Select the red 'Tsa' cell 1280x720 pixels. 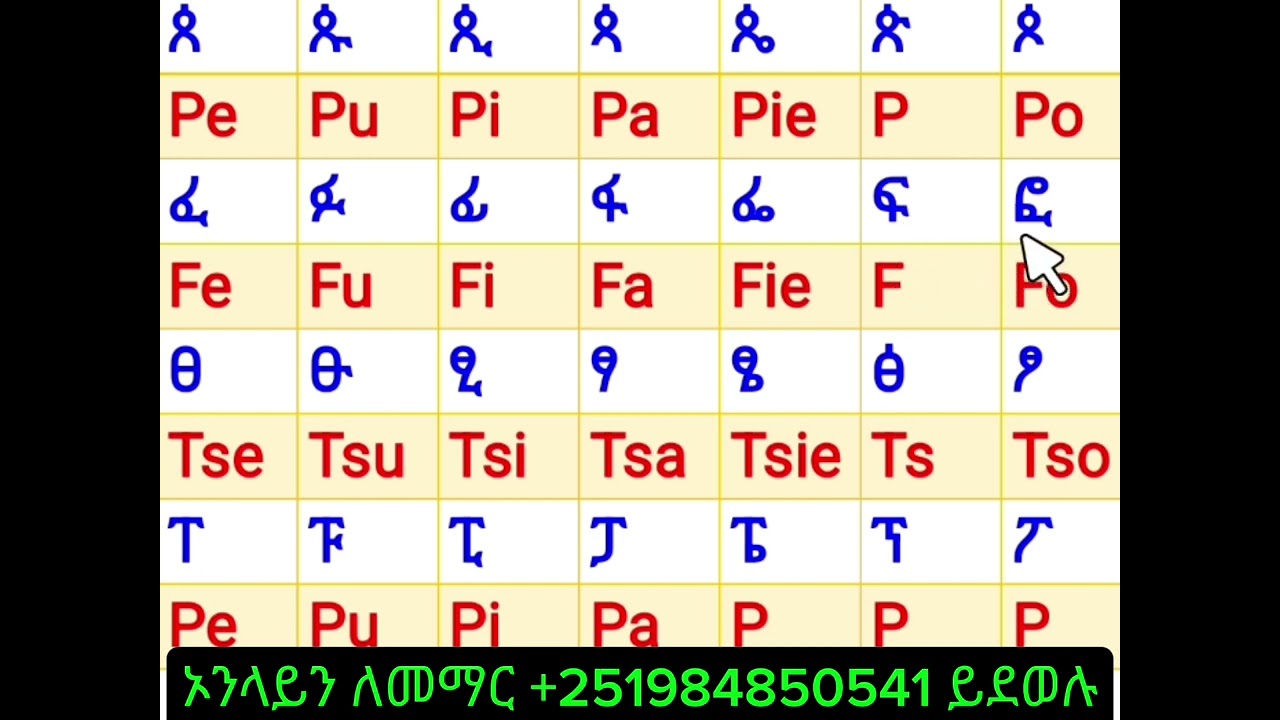point(638,456)
